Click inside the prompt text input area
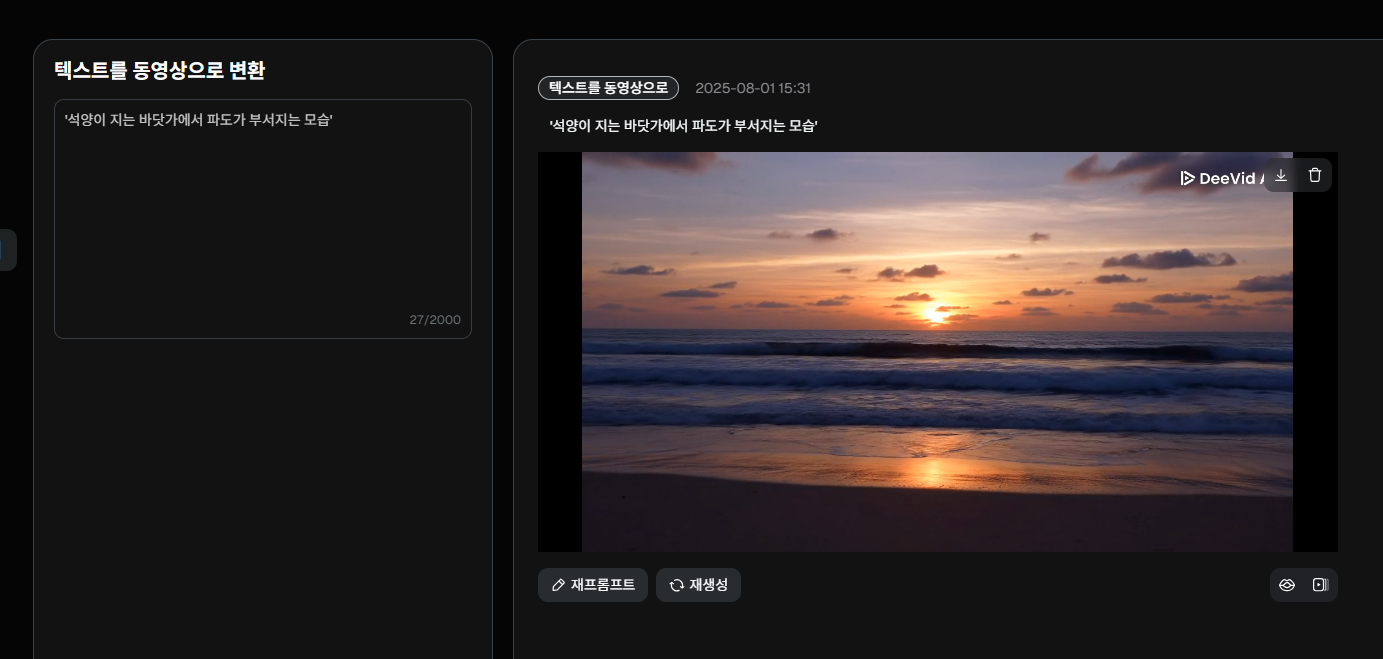This screenshot has width=1383, height=659. [262, 218]
